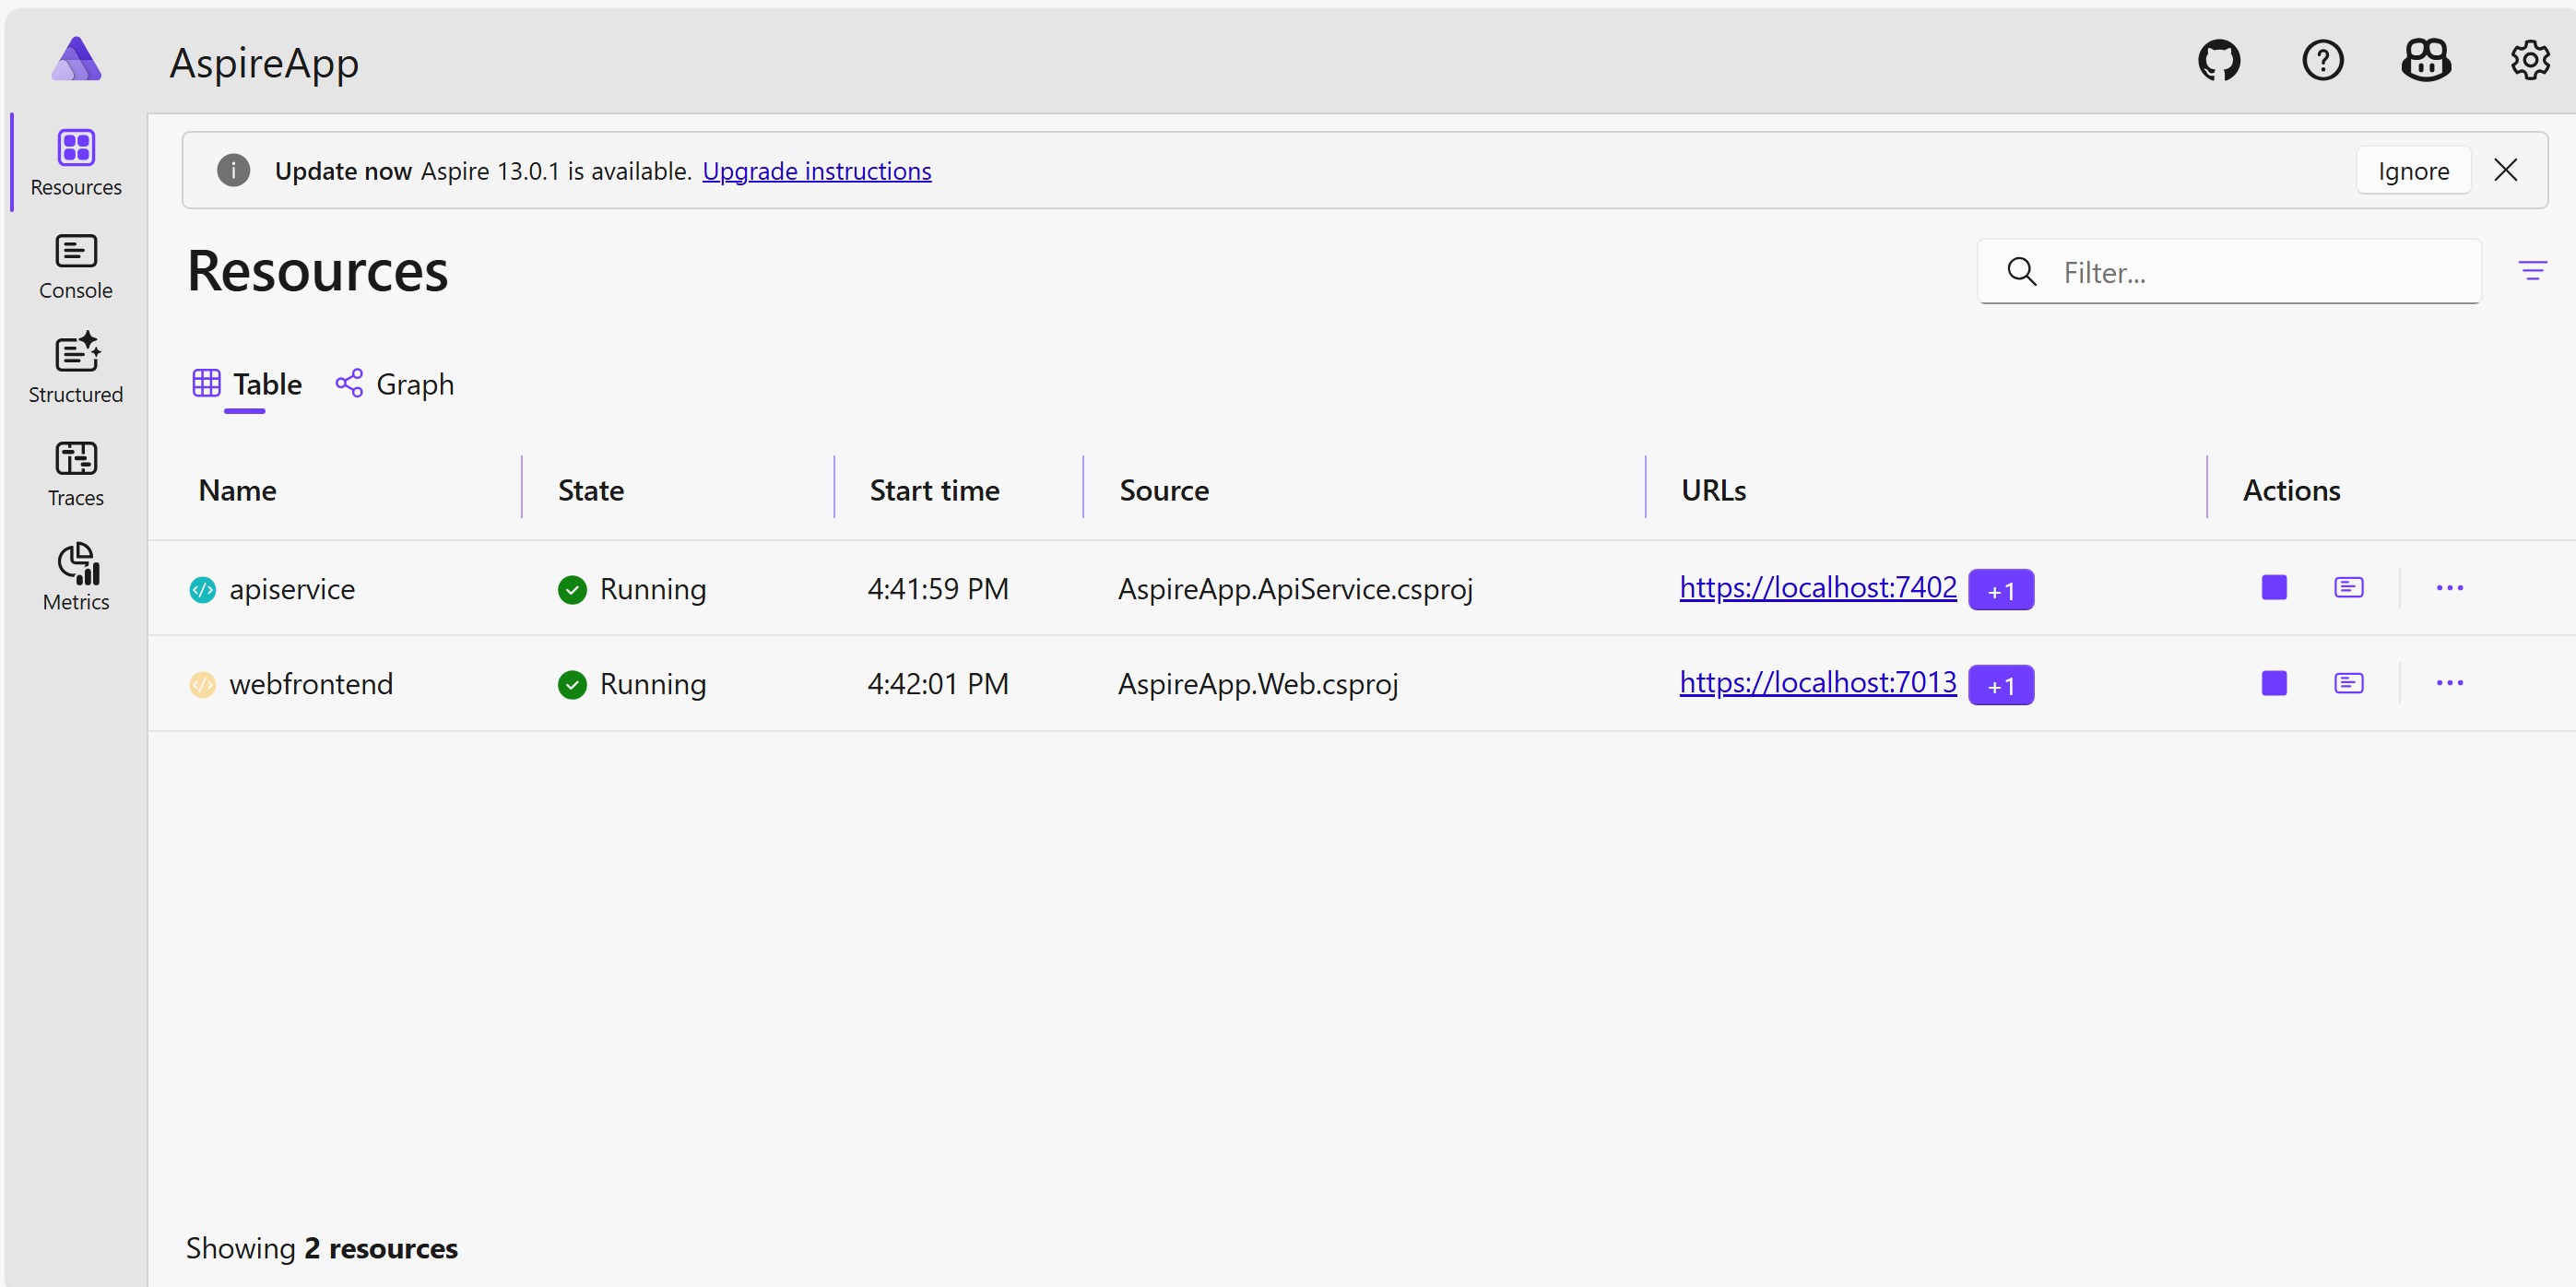The width and height of the screenshot is (2576, 1287).
Task: Sort by the State column header
Action: pyautogui.click(x=590, y=490)
